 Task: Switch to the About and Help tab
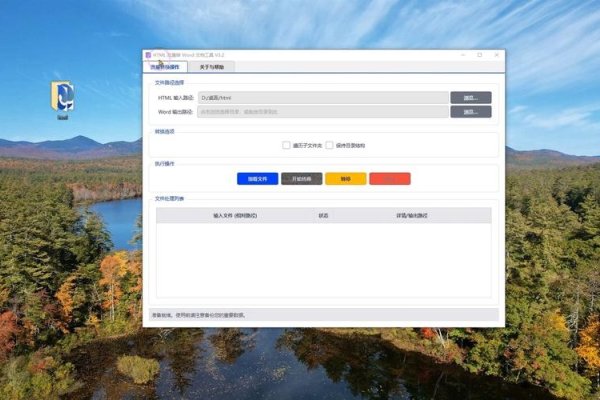pyautogui.click(x=211, y=67)
